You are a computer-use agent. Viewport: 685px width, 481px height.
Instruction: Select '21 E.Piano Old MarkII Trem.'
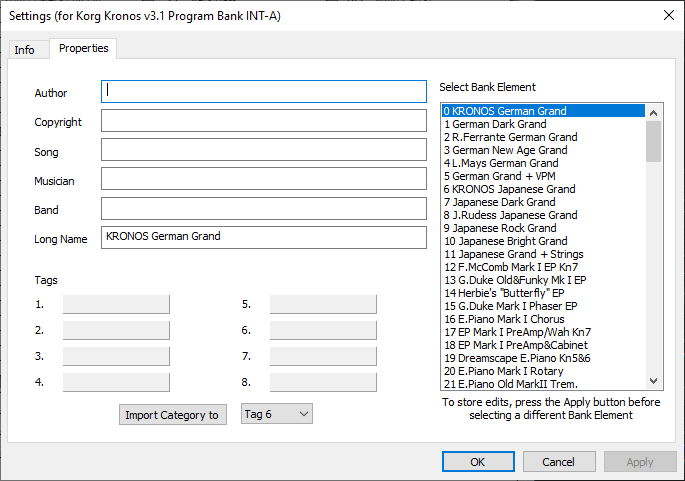click(x=543, y=384)
